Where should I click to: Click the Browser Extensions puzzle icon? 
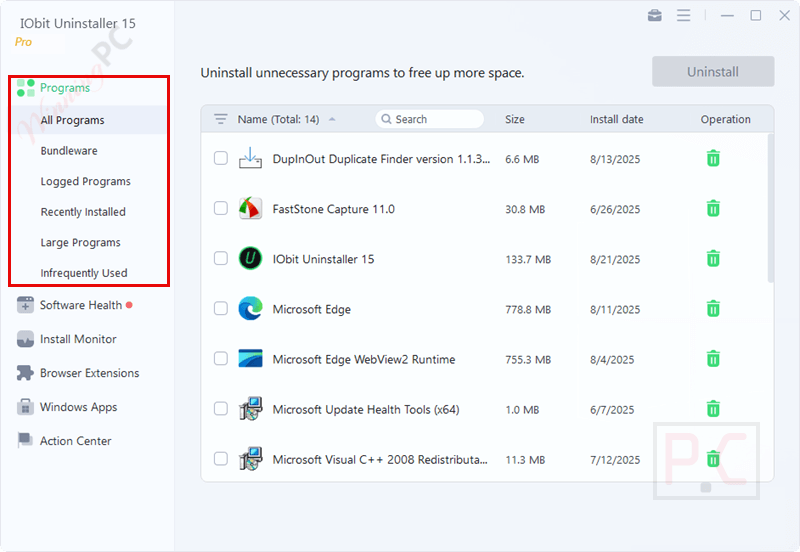(x=25, y=373)
